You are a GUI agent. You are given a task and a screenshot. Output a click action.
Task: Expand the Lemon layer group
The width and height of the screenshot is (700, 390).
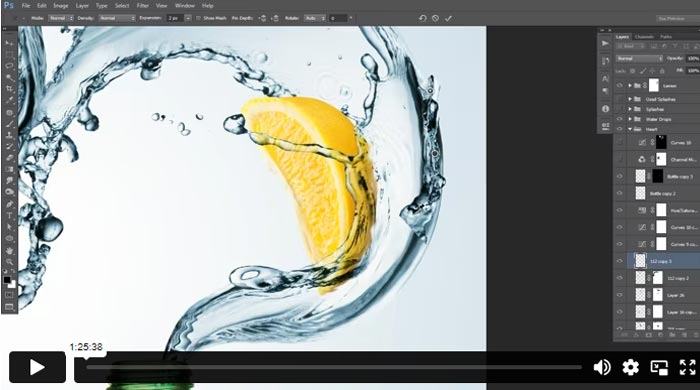click(630, 85)
